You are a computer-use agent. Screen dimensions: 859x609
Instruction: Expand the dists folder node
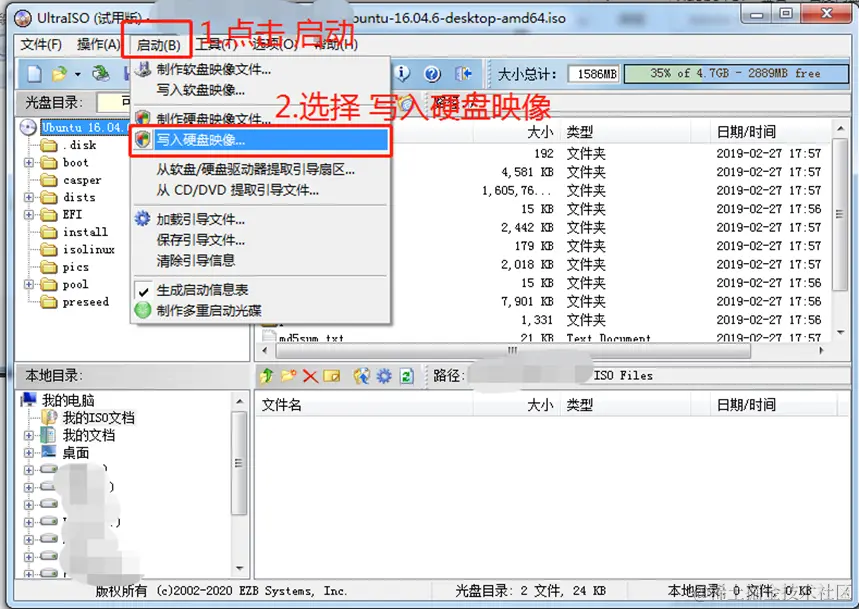[x=29, y=197]
